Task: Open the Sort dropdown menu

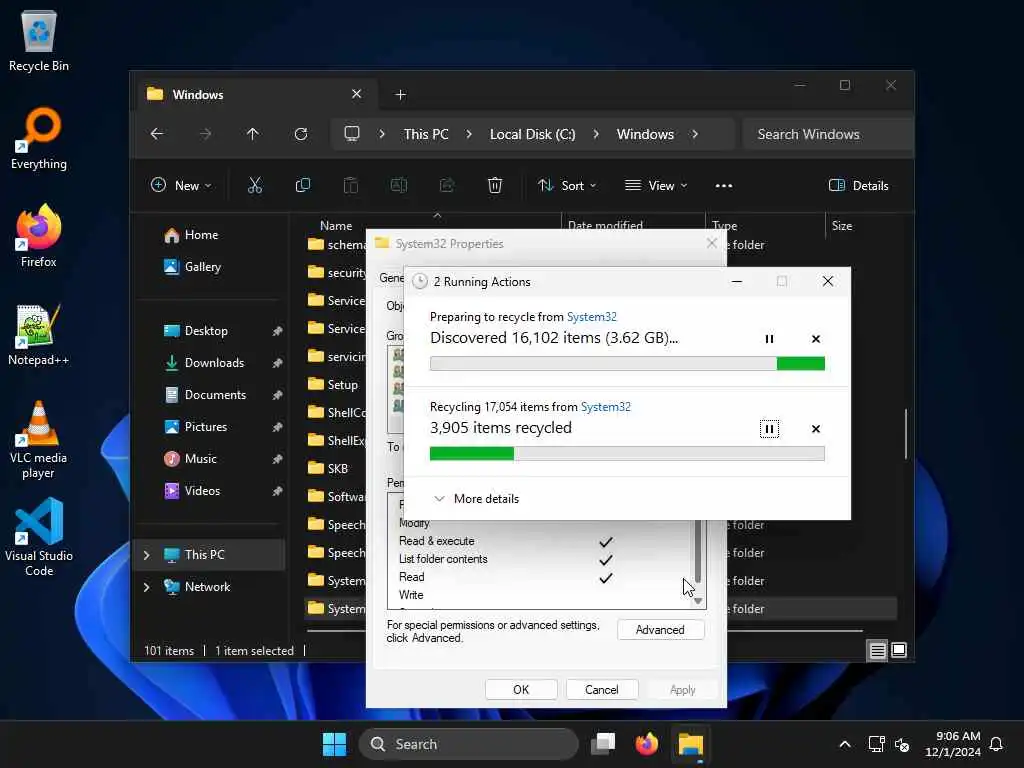Action: [x=566, y=185]
